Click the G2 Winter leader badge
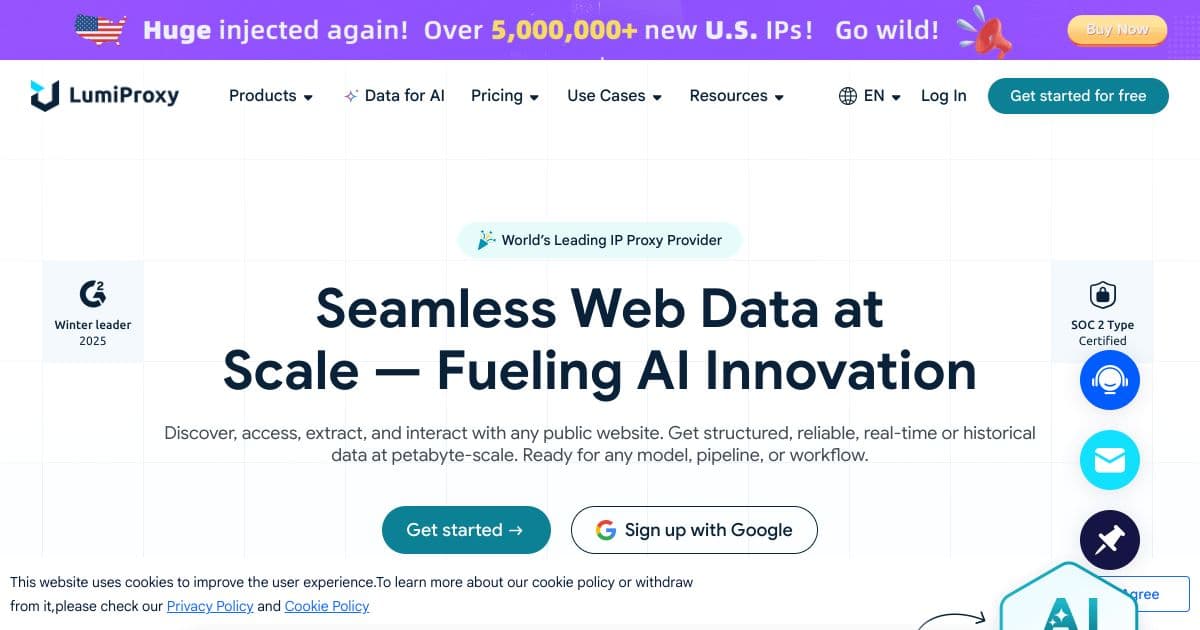Screen dimensions: 1200x630 pos(93,311)
